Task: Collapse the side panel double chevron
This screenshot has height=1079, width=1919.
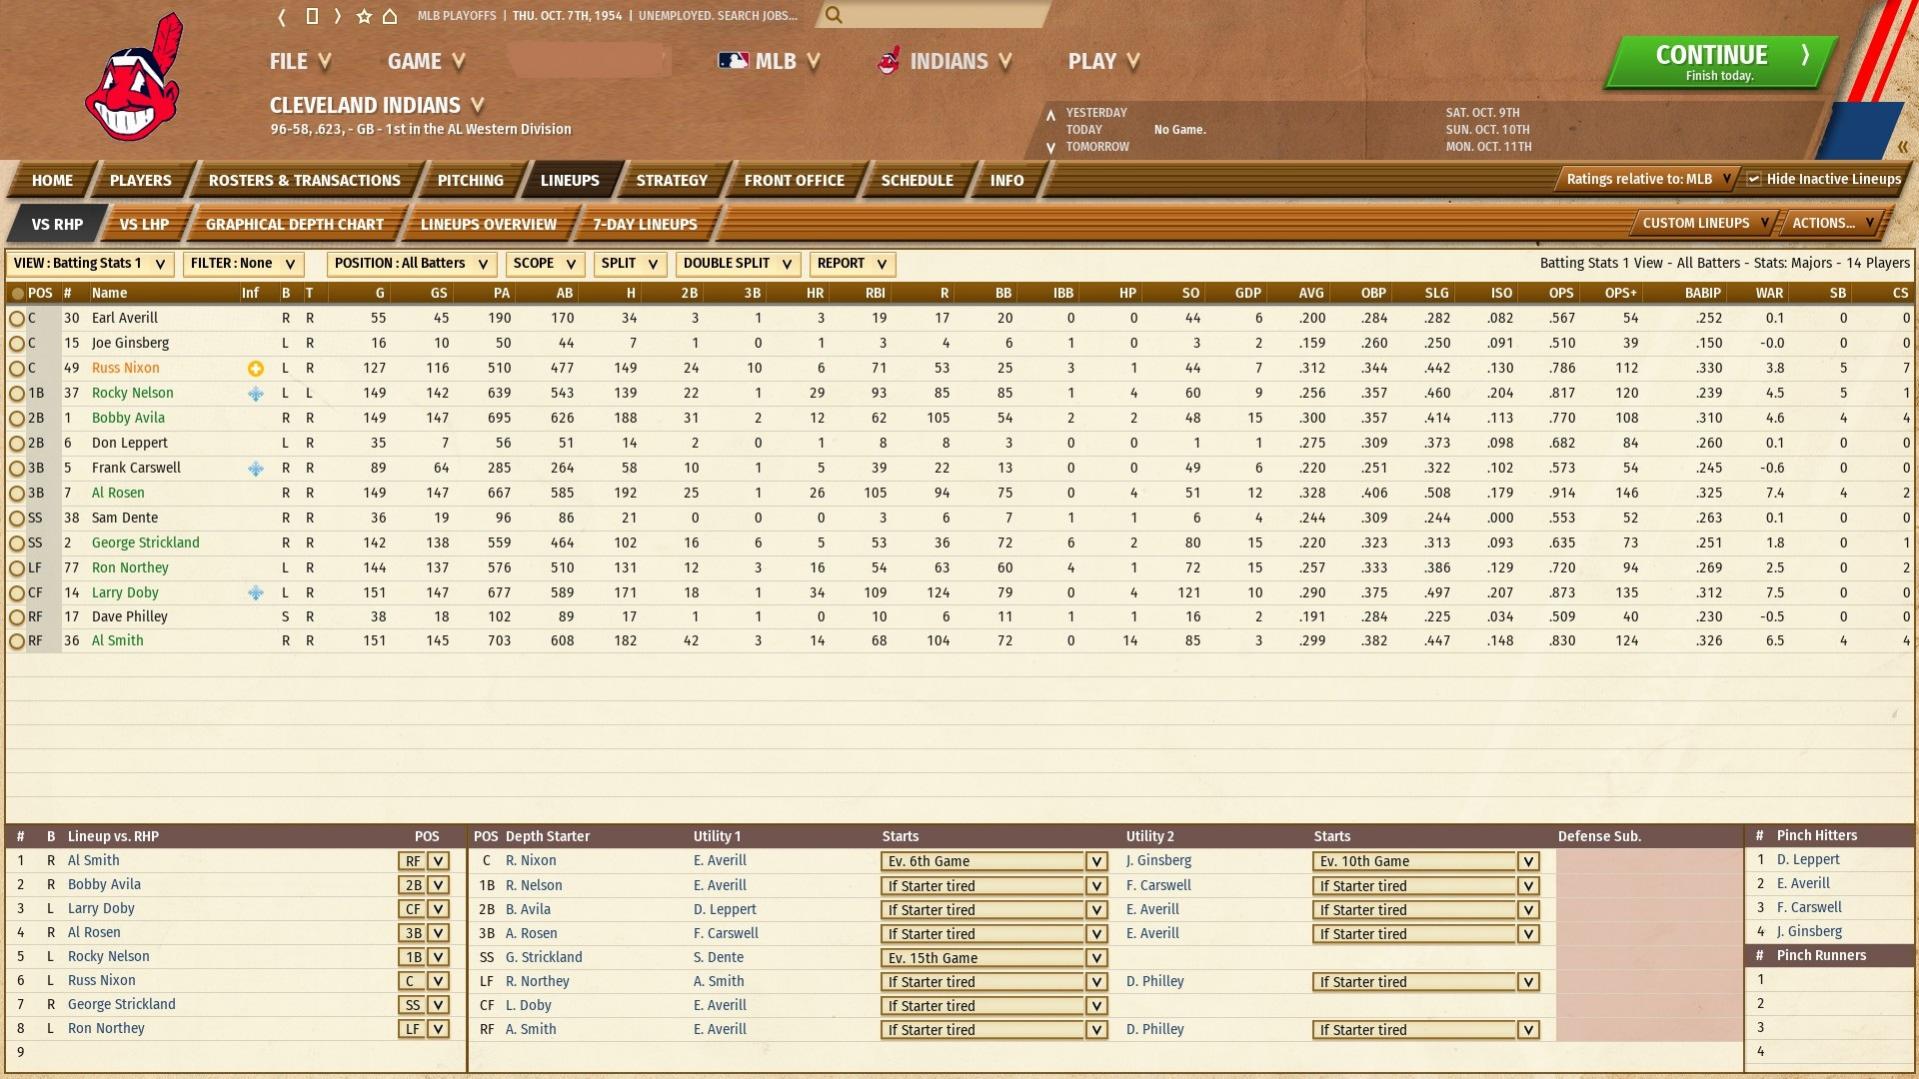Action: 1902,147
